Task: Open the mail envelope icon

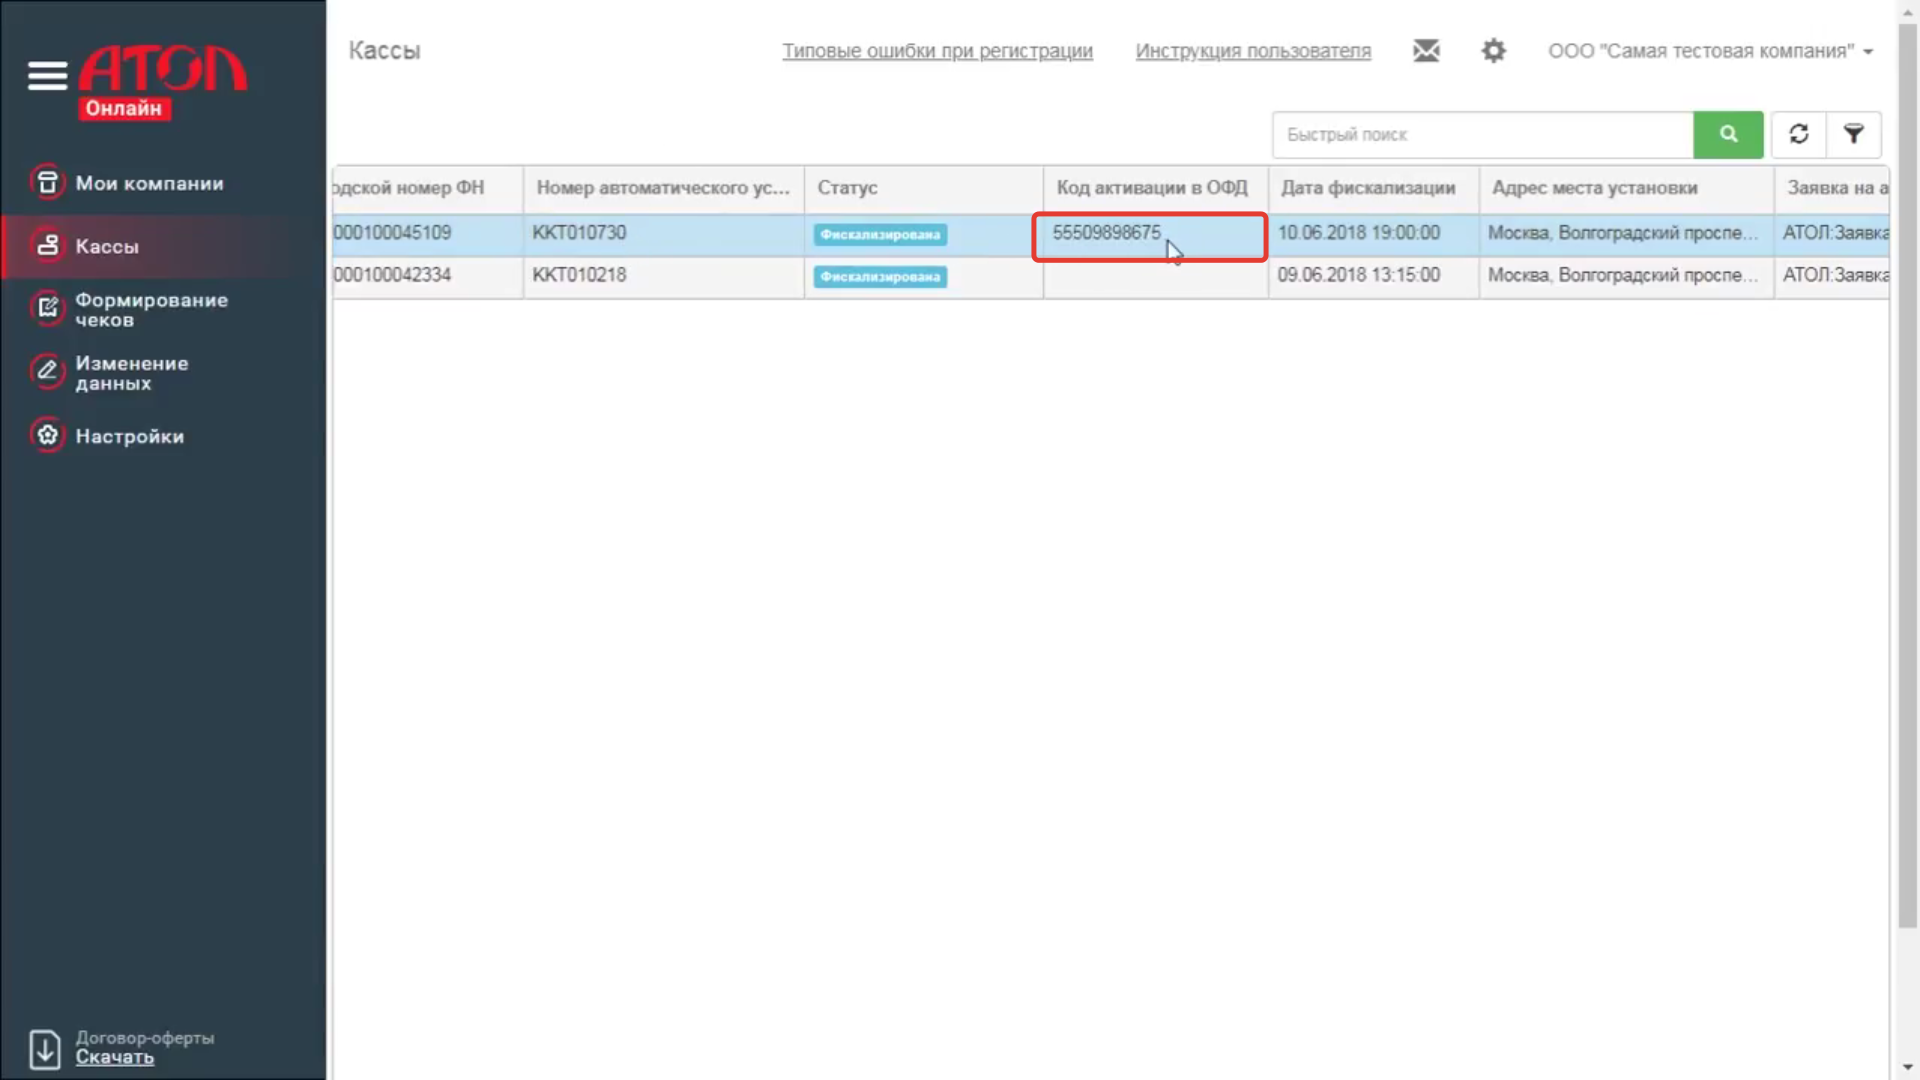Action: click(1426, 51)
